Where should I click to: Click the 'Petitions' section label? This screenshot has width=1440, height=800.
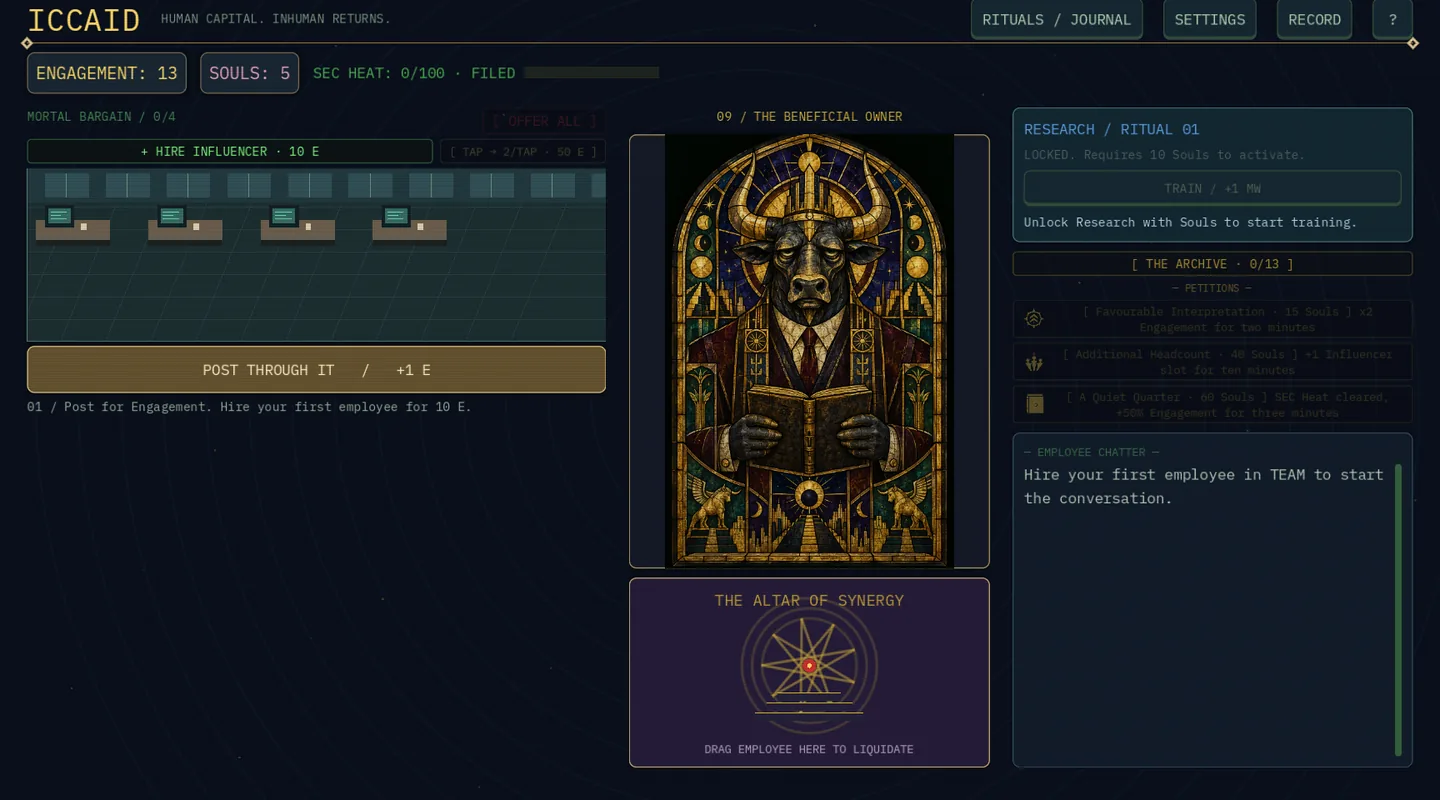(1211, 288)
